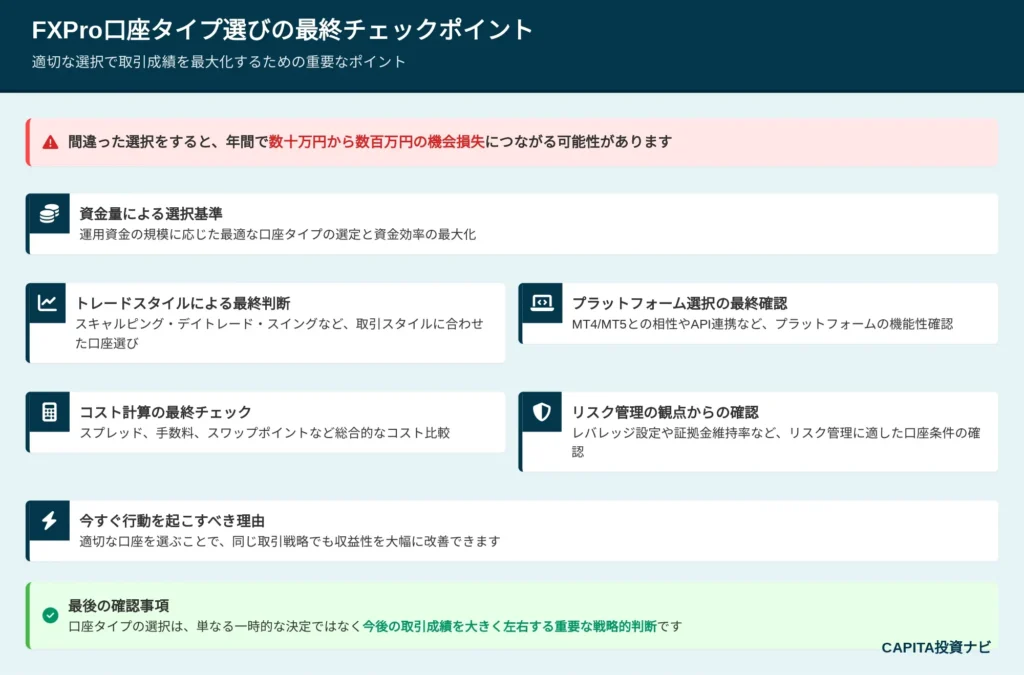
Task: Click description 運用資金の規模に応じた最適な口座タイプ
Action: point(278,234)
